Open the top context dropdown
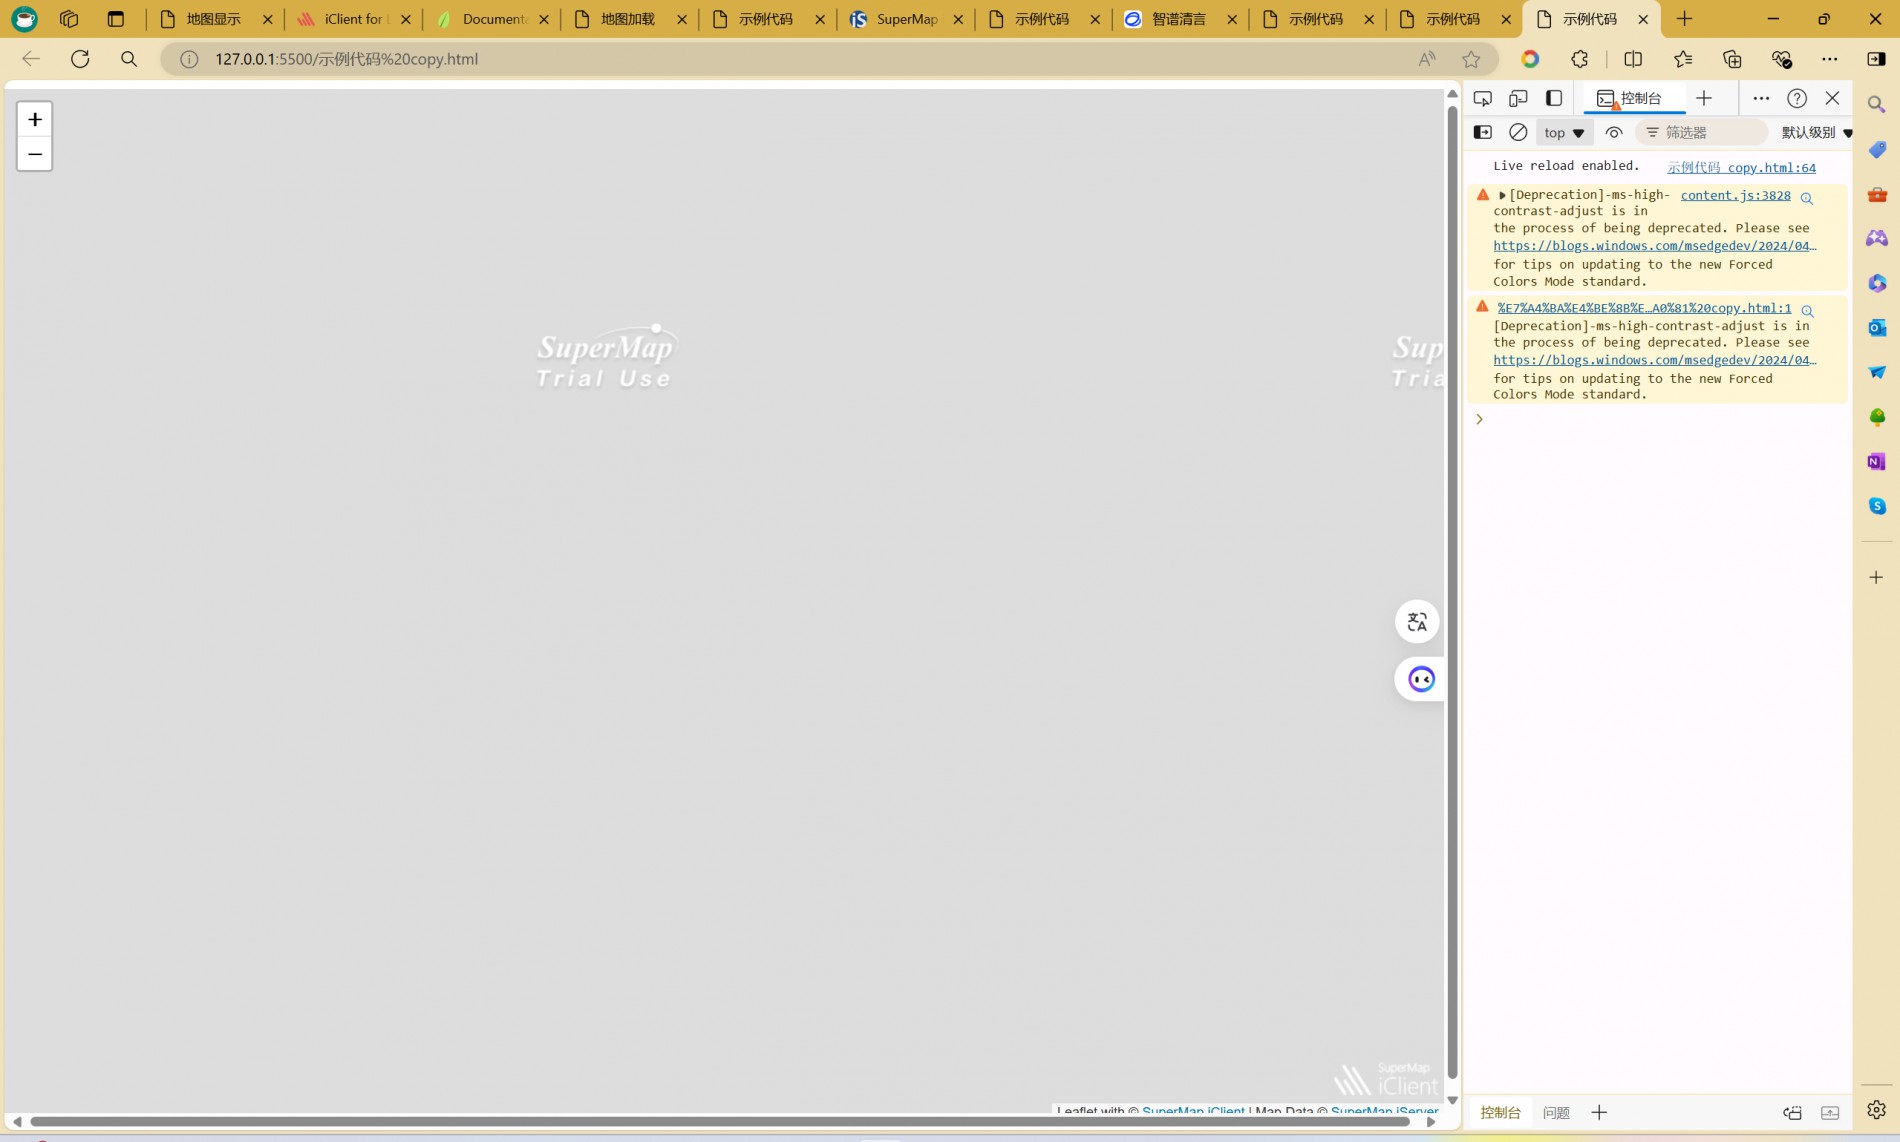The width and height of the screenshot is (1900, 1142). pyautogui.click(x=1565, y=132)
